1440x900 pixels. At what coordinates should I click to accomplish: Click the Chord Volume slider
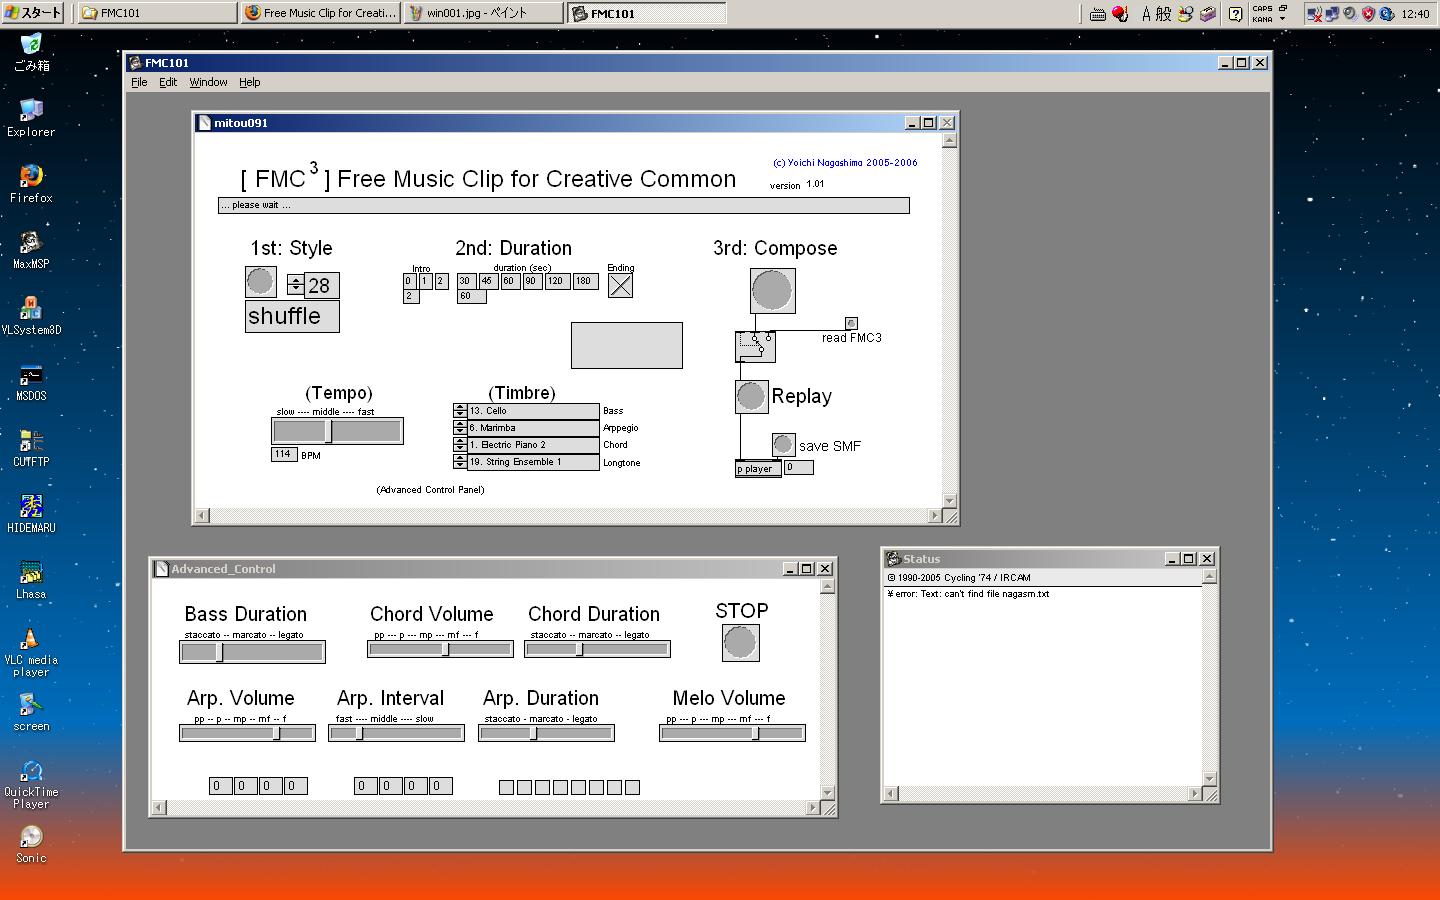click(440, 649)
